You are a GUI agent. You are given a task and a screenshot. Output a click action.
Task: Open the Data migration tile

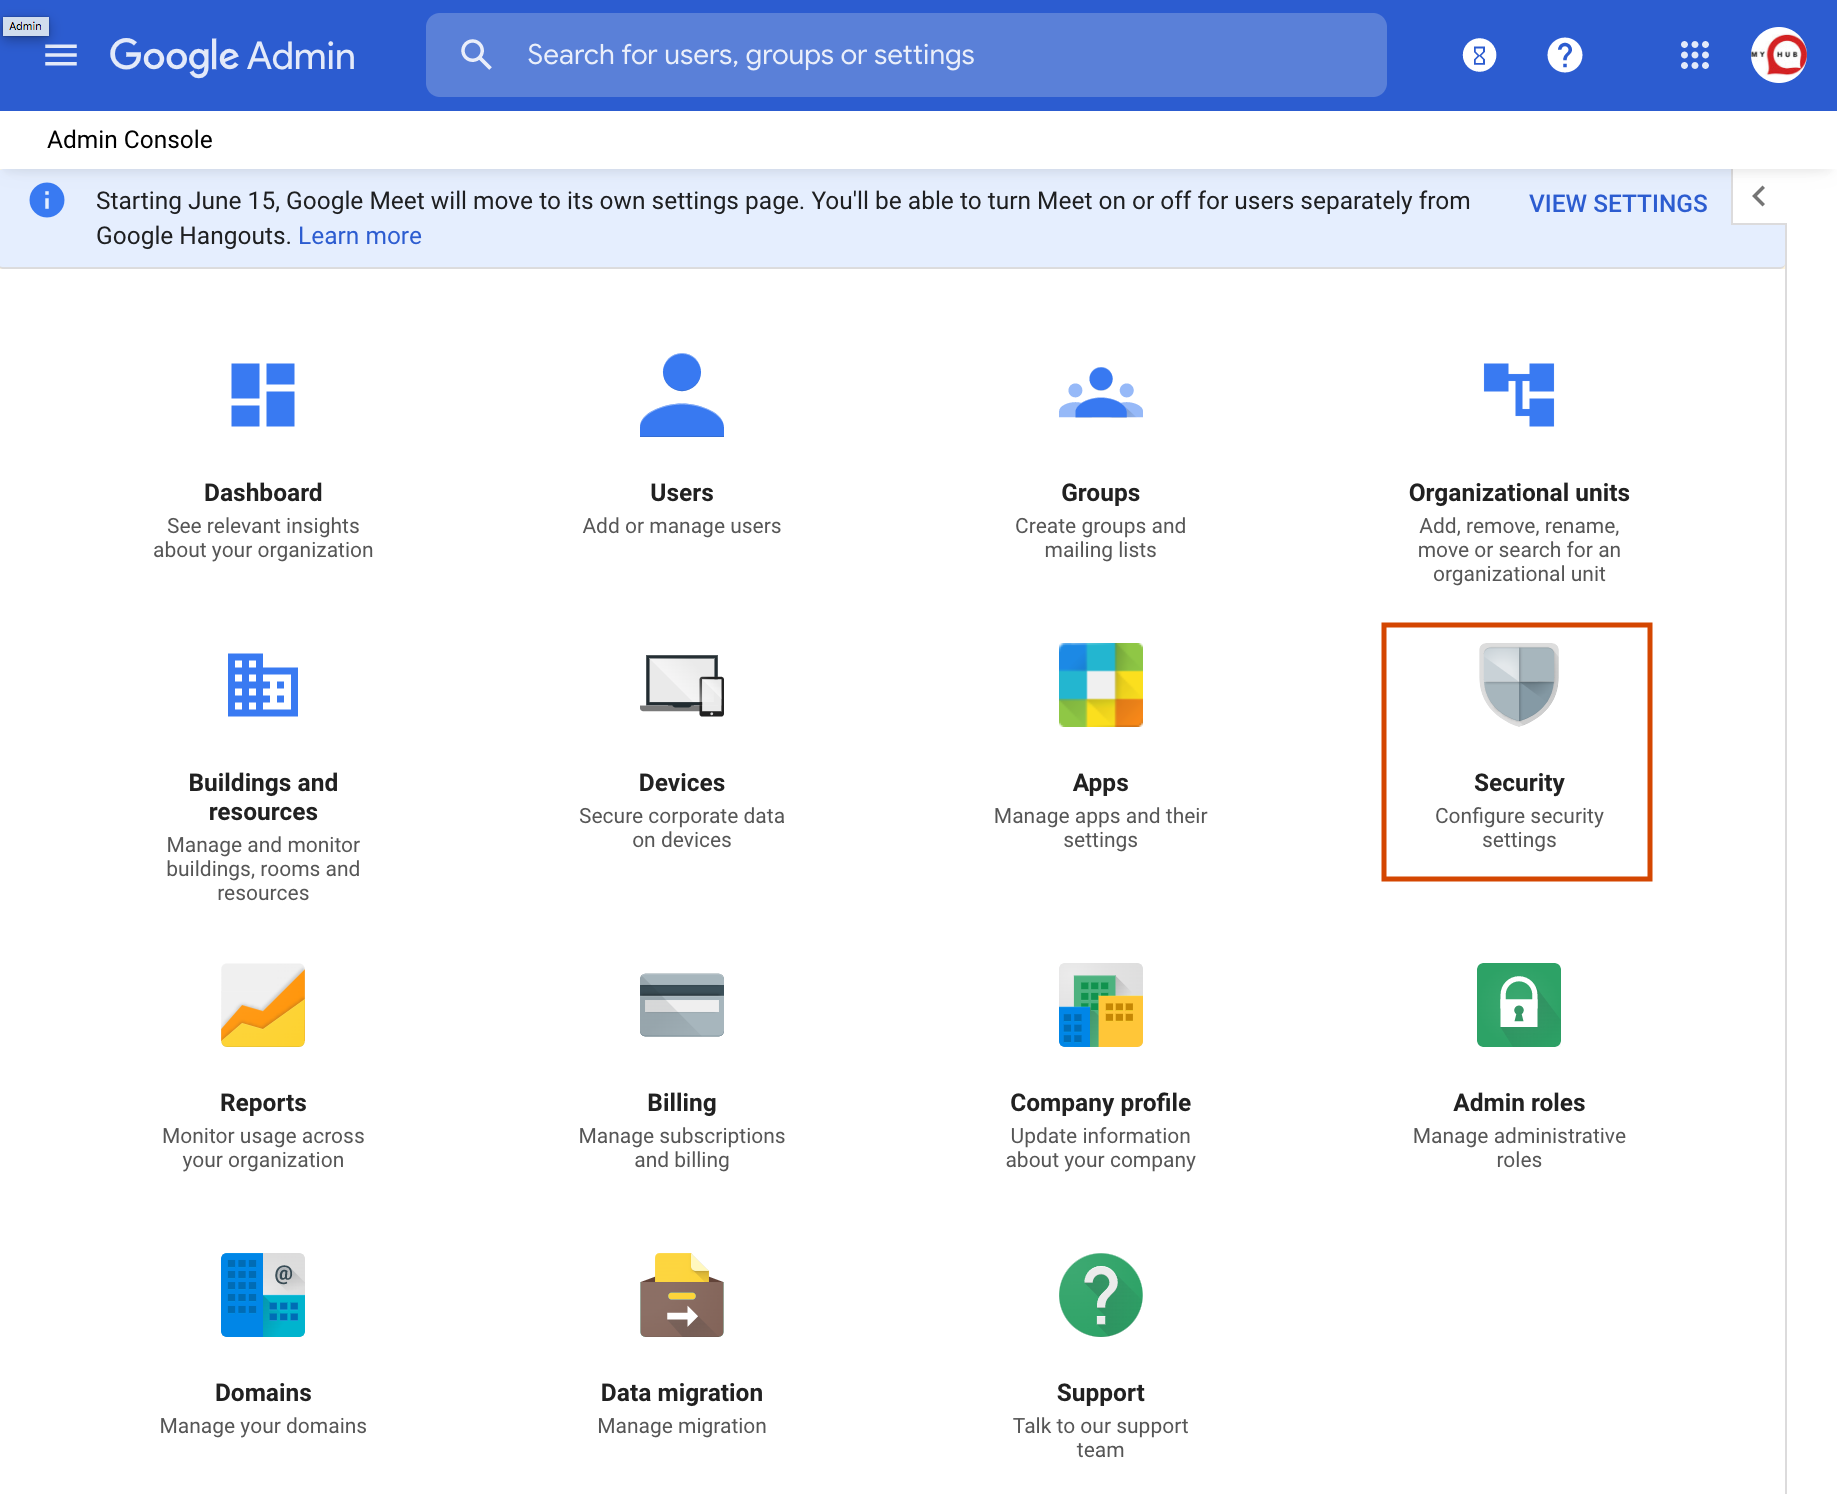click(x=681, y=1345)
